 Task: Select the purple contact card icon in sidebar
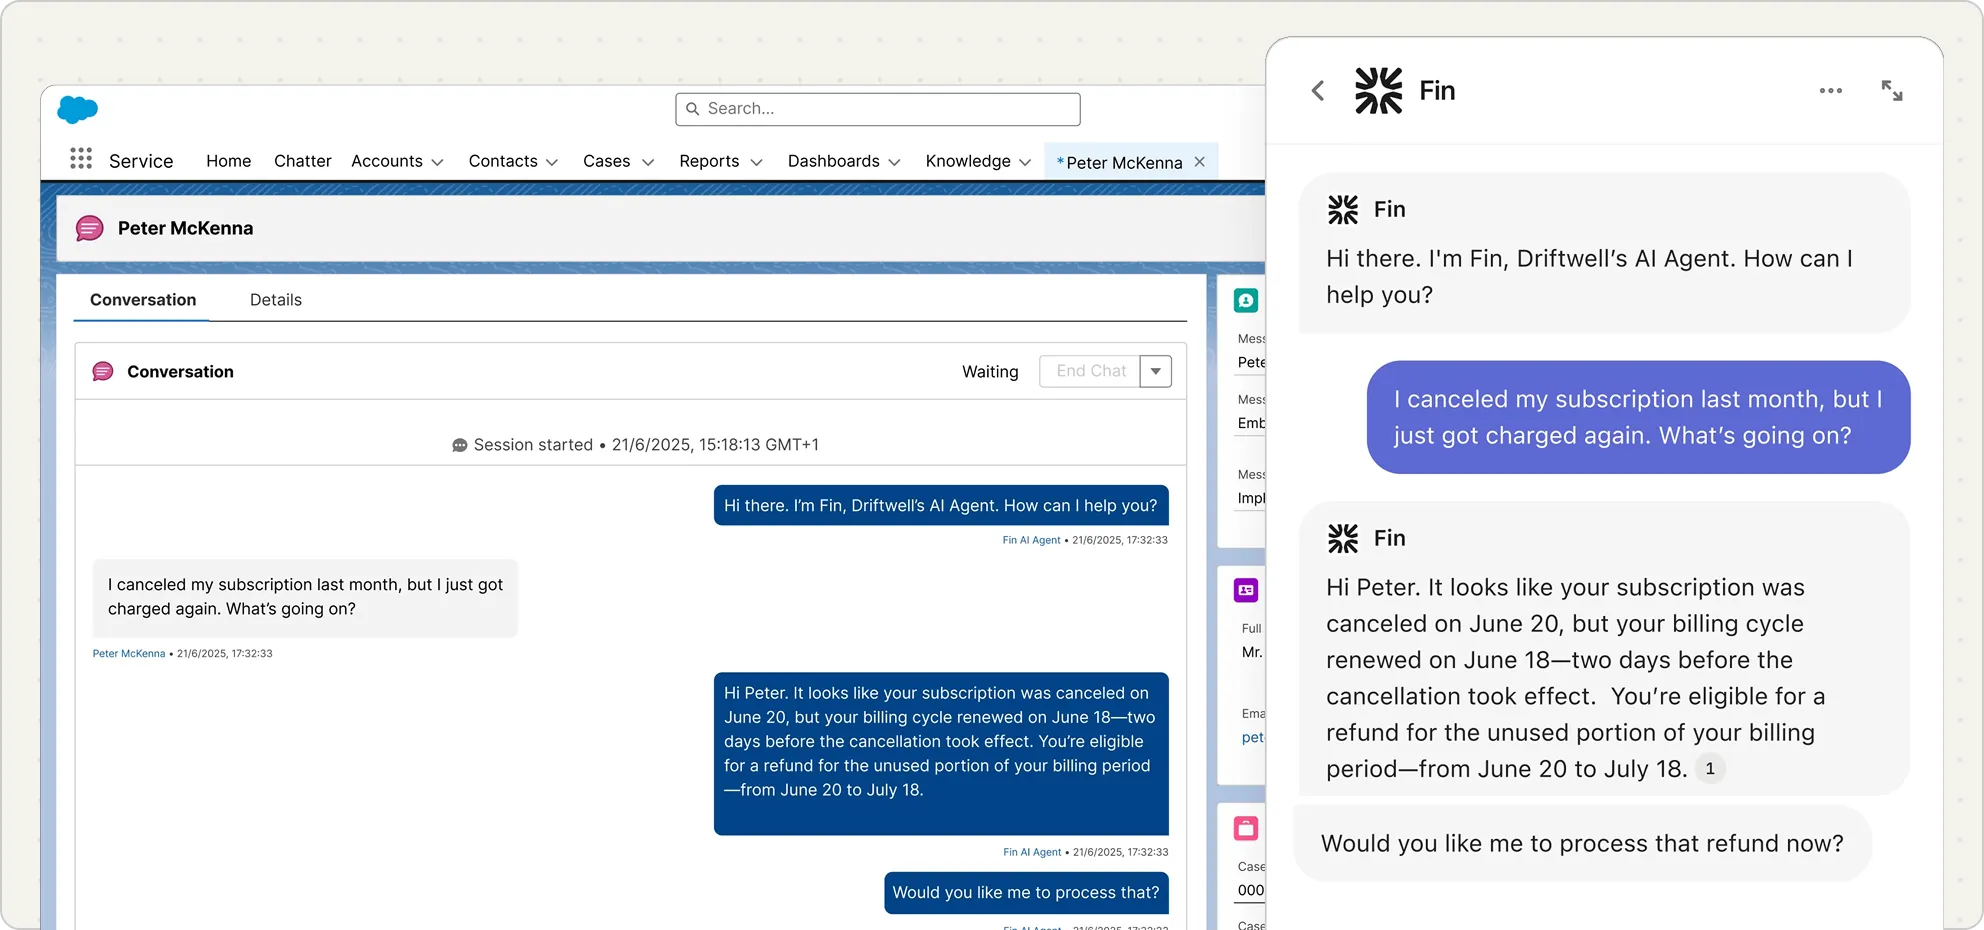tap(1245, 590)
